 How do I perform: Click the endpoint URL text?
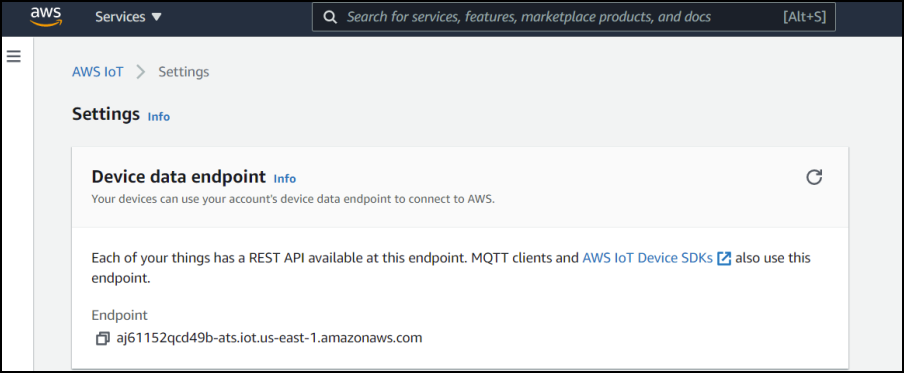pyautogui.click(x=269, y=338)
